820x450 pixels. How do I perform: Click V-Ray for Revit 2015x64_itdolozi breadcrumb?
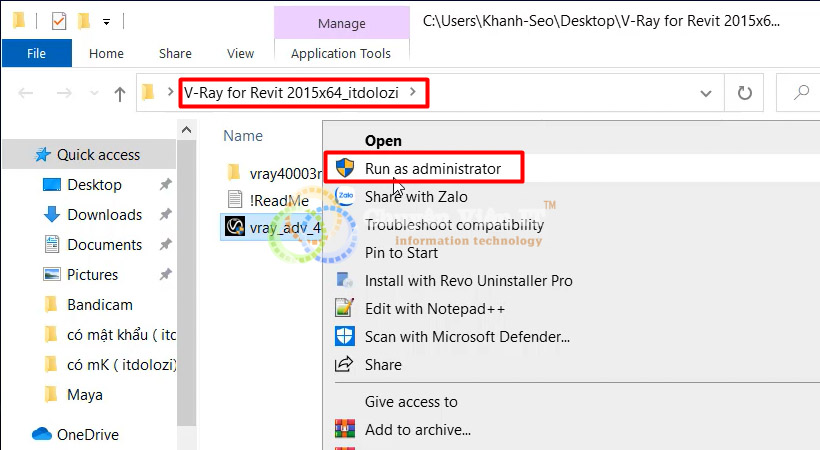[291, 93]
